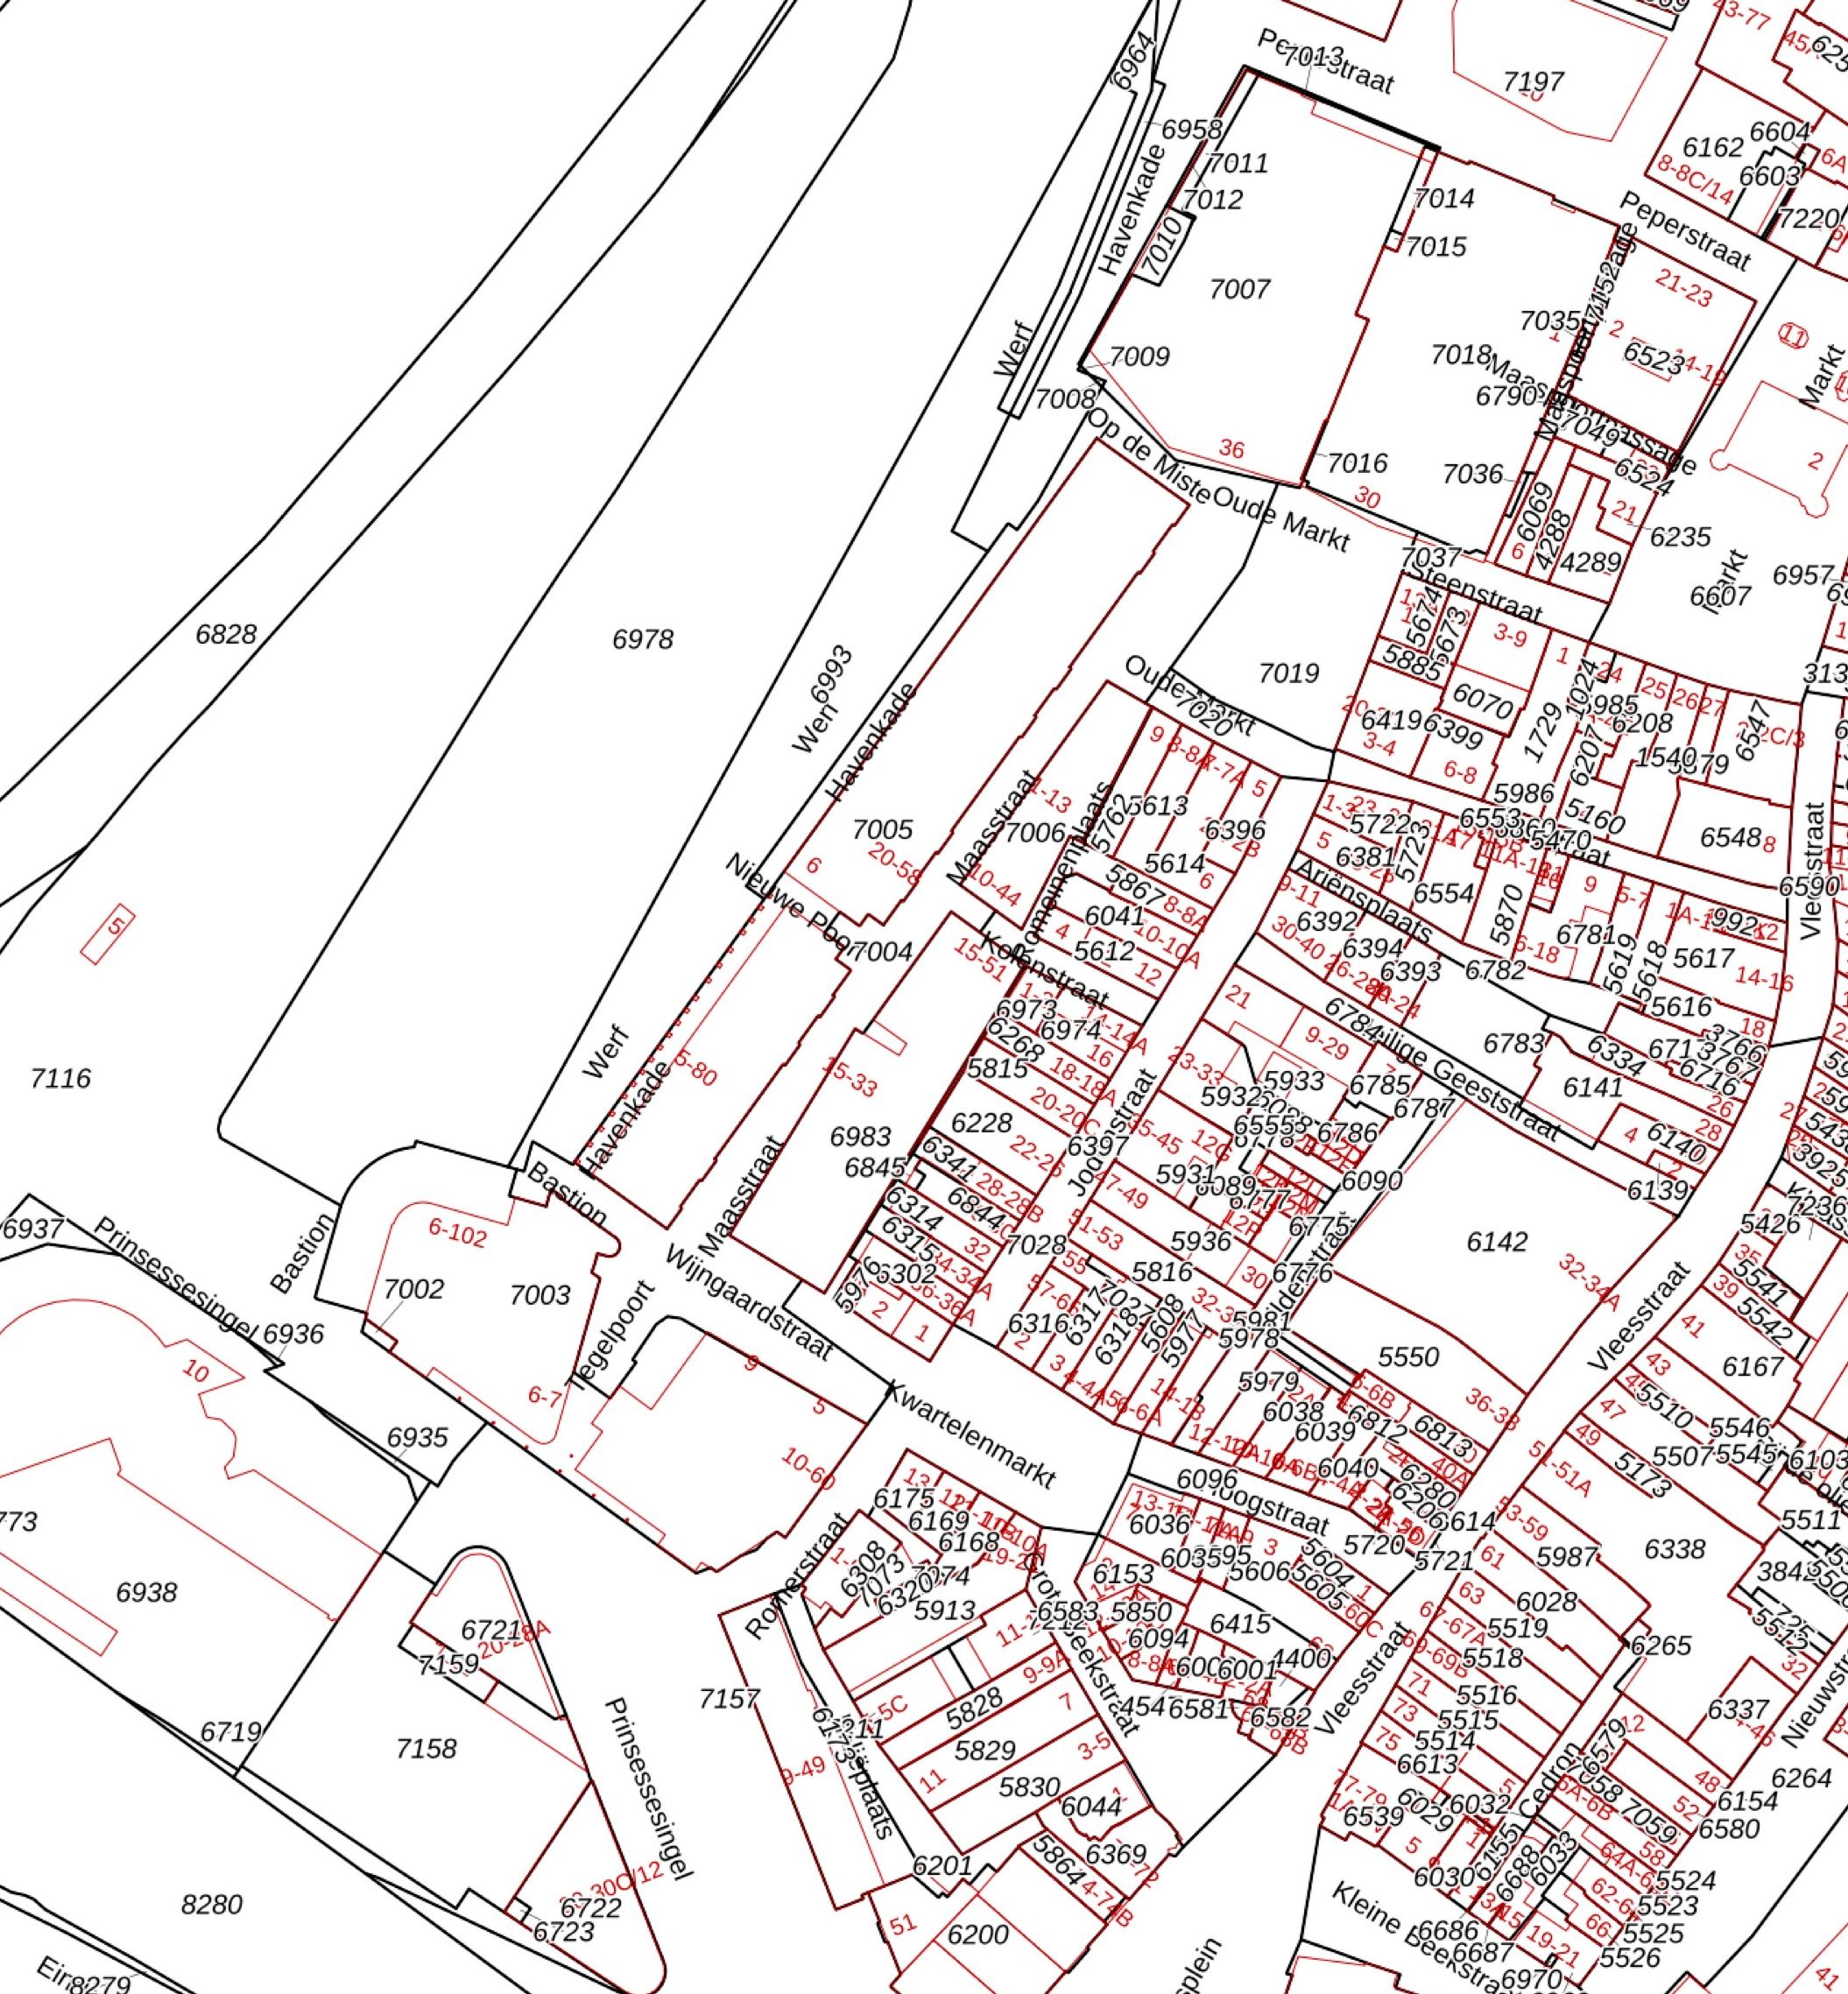Select parcel number 6828
Image resolution: width=1848 pixels, height=1994 pixels.
tap(226, 634)
